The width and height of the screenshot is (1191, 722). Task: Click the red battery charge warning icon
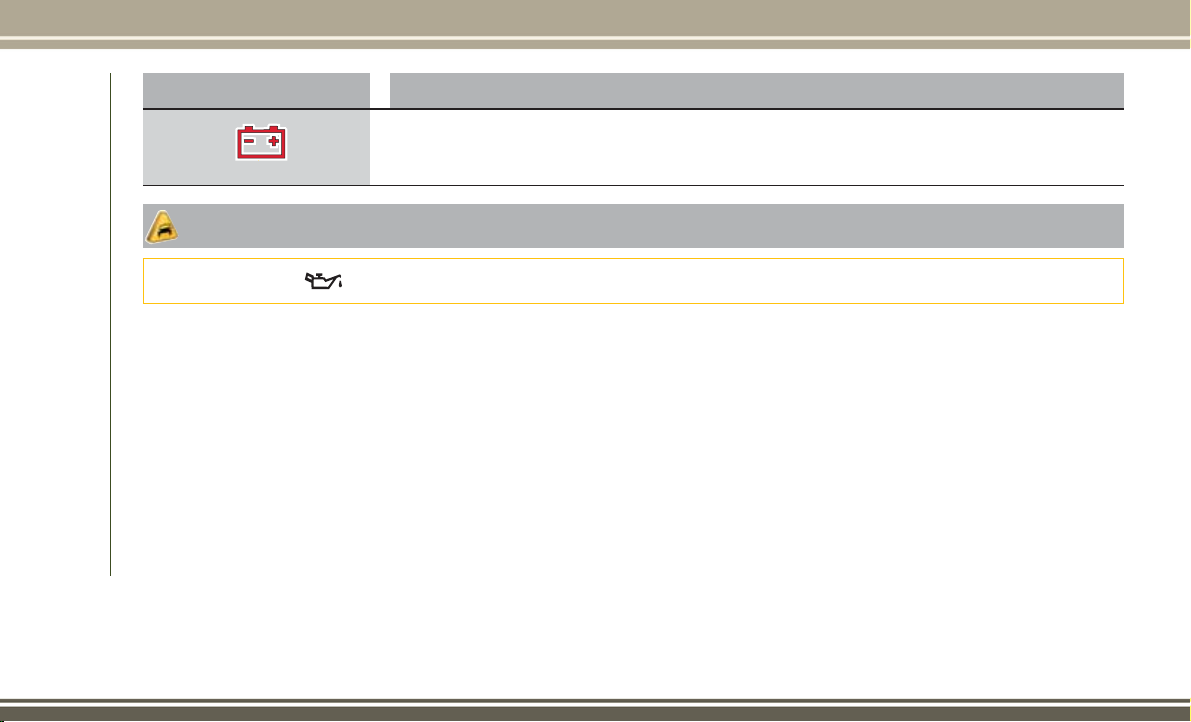coord(261,143)
